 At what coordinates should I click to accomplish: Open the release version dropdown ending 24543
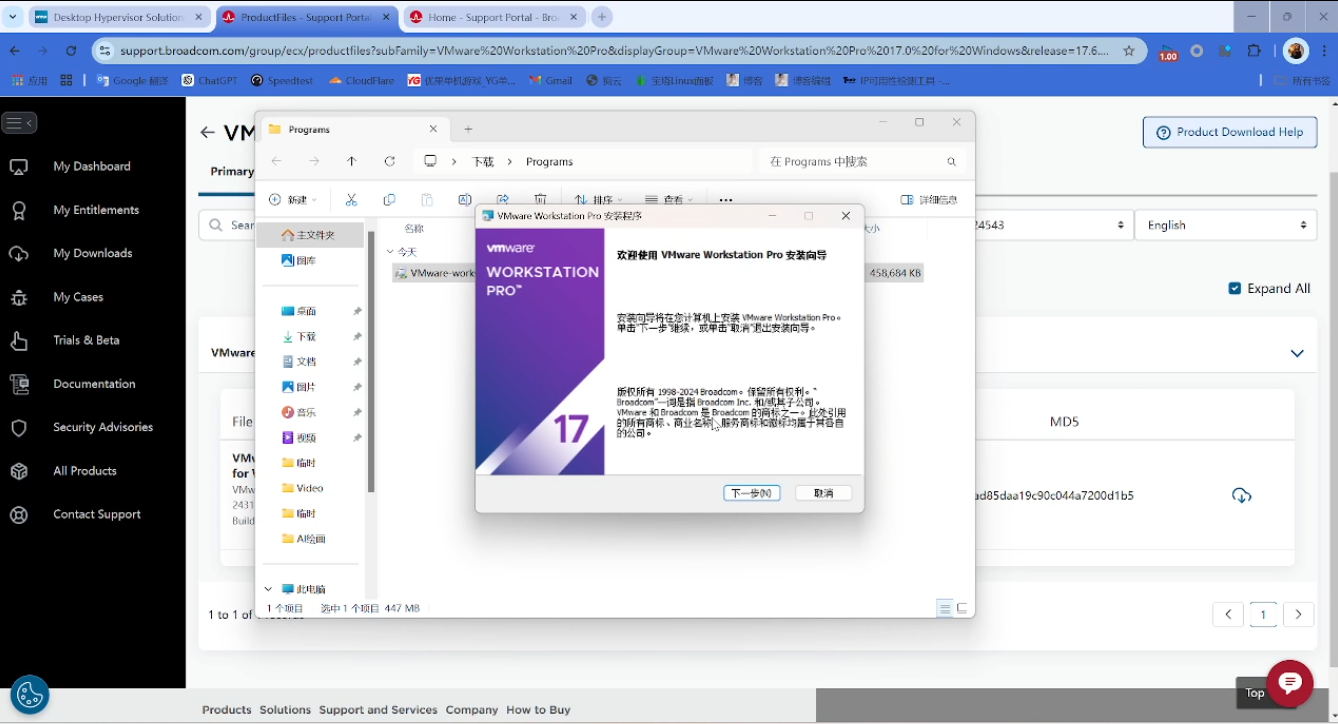coord(1053,225)
